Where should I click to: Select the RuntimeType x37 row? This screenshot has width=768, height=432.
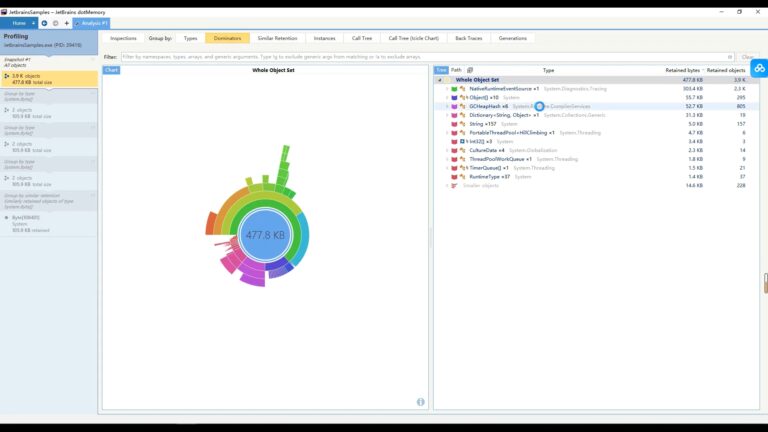[x=595, y=177]
